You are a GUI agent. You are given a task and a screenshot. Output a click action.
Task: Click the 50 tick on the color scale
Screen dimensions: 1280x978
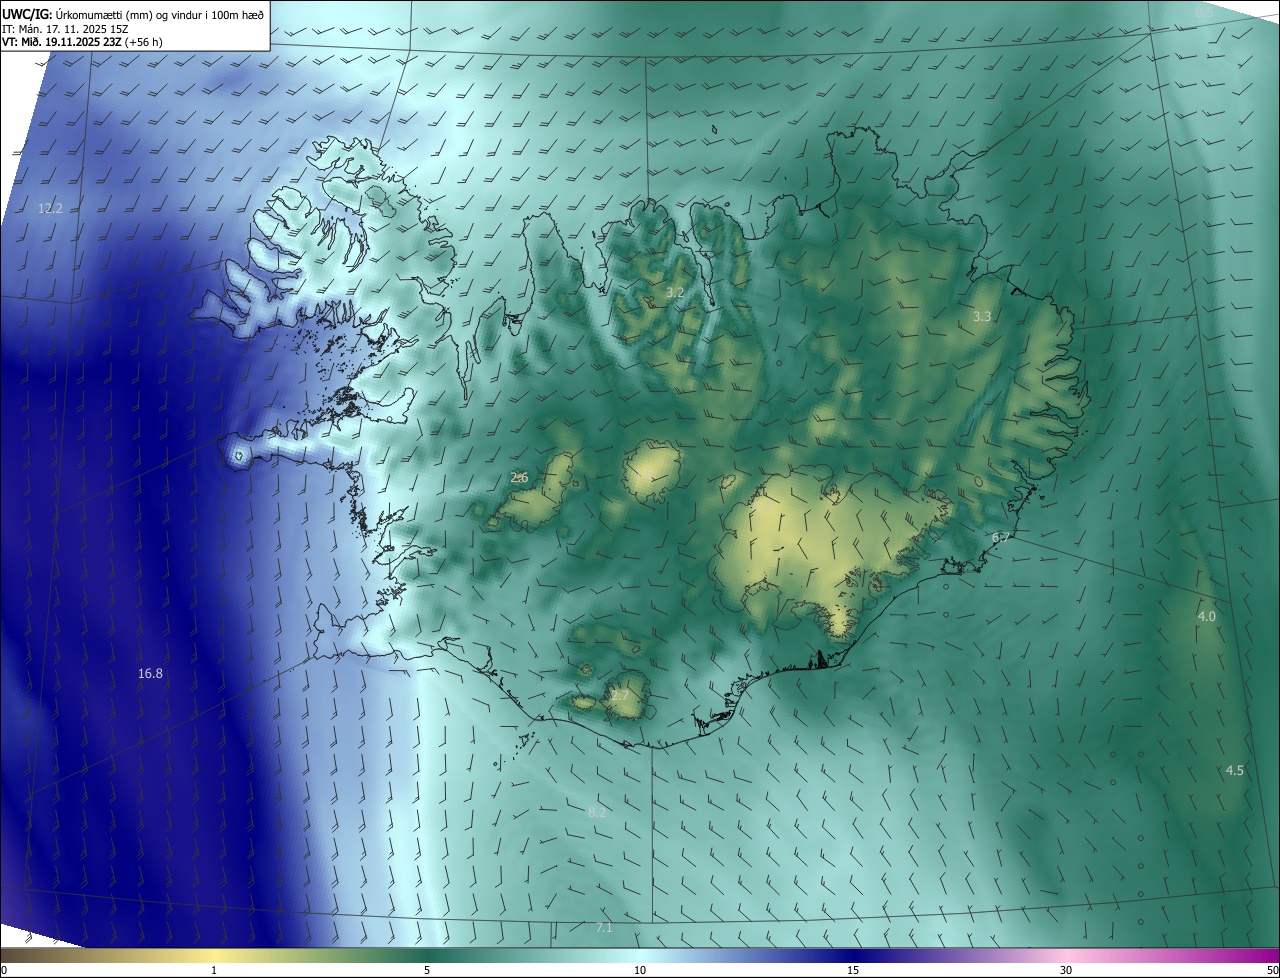(1272, 970)
